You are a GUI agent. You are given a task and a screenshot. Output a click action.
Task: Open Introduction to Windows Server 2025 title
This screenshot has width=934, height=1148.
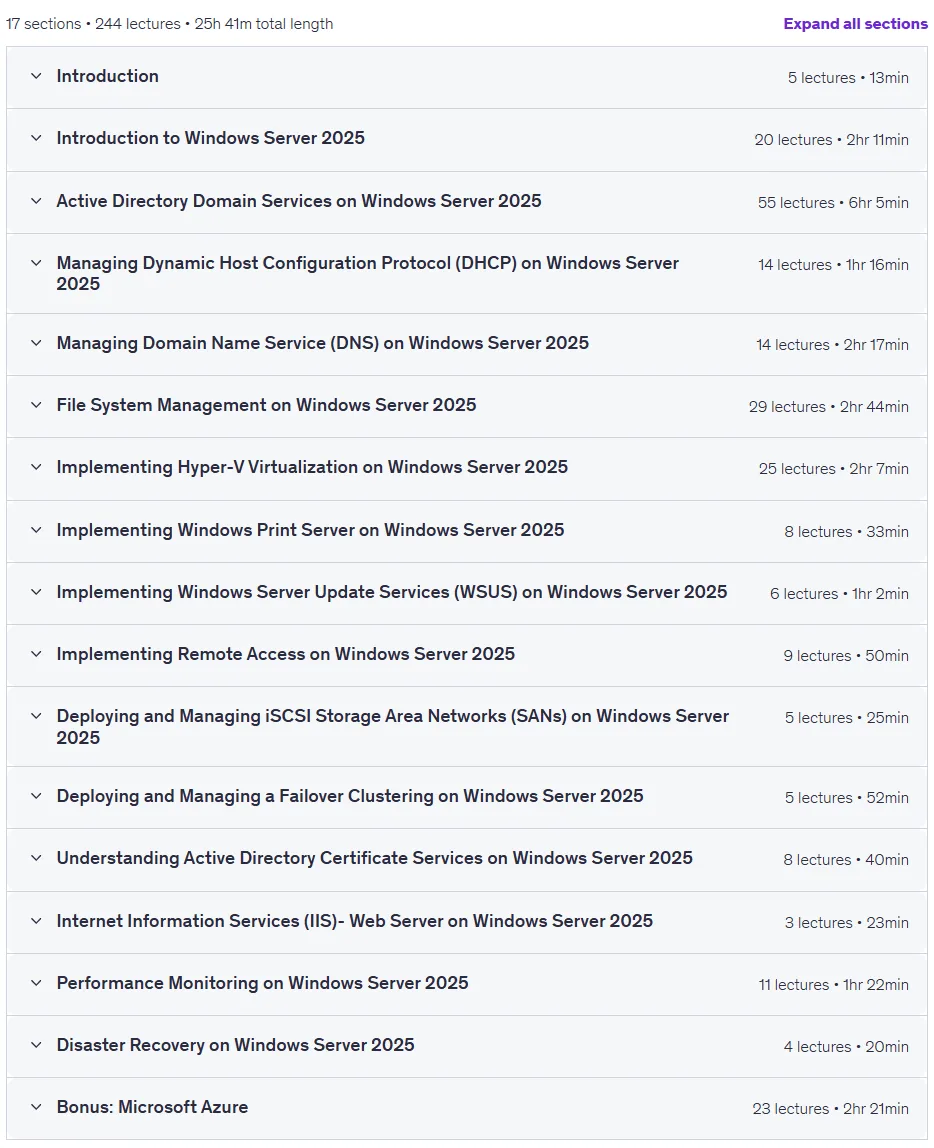pyautogui.click(x=211, y=138)
